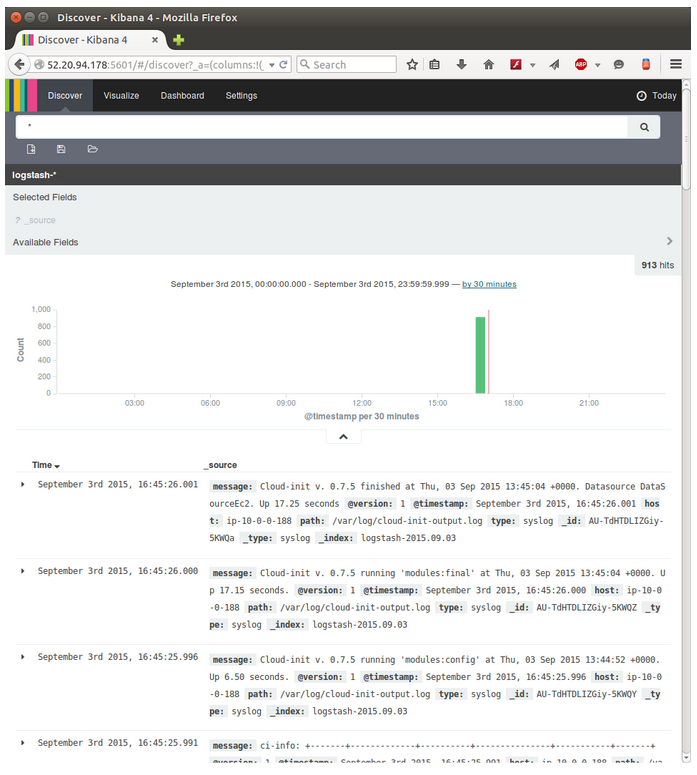
Task: Click the Save Search floppy icon
Action: click(61, 149)
